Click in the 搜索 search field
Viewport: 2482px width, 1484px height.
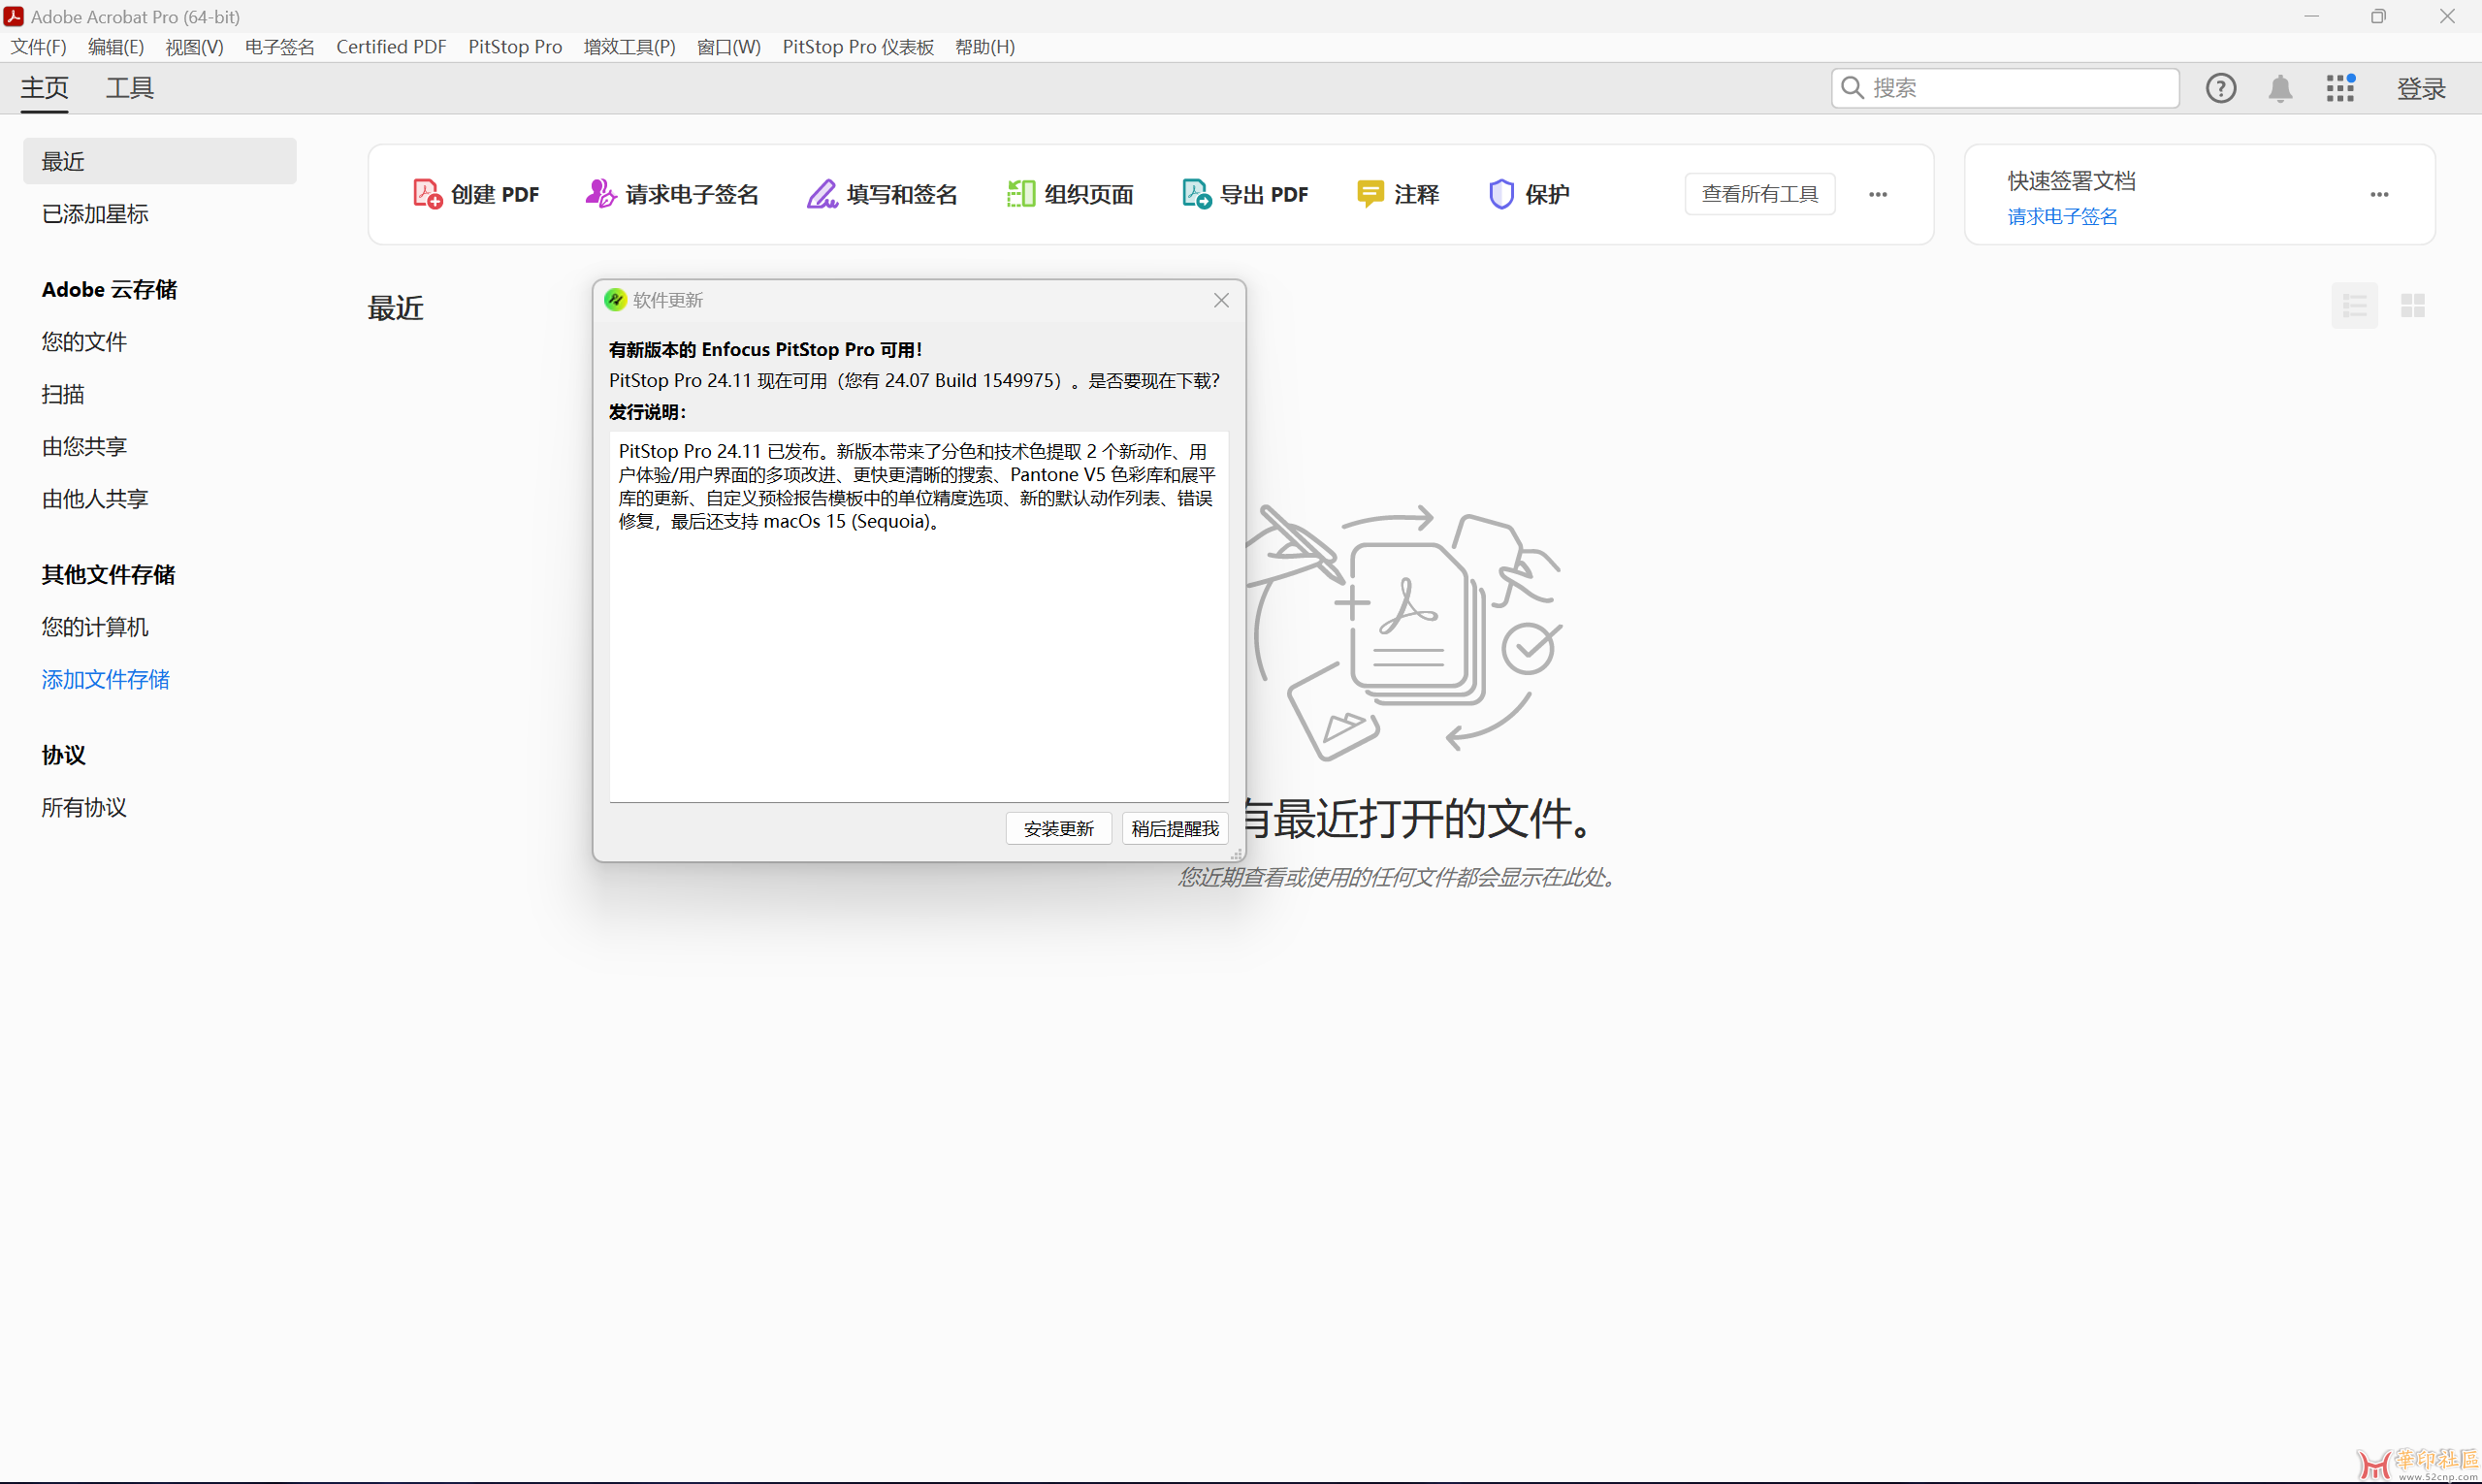[x=2005, y=88]
